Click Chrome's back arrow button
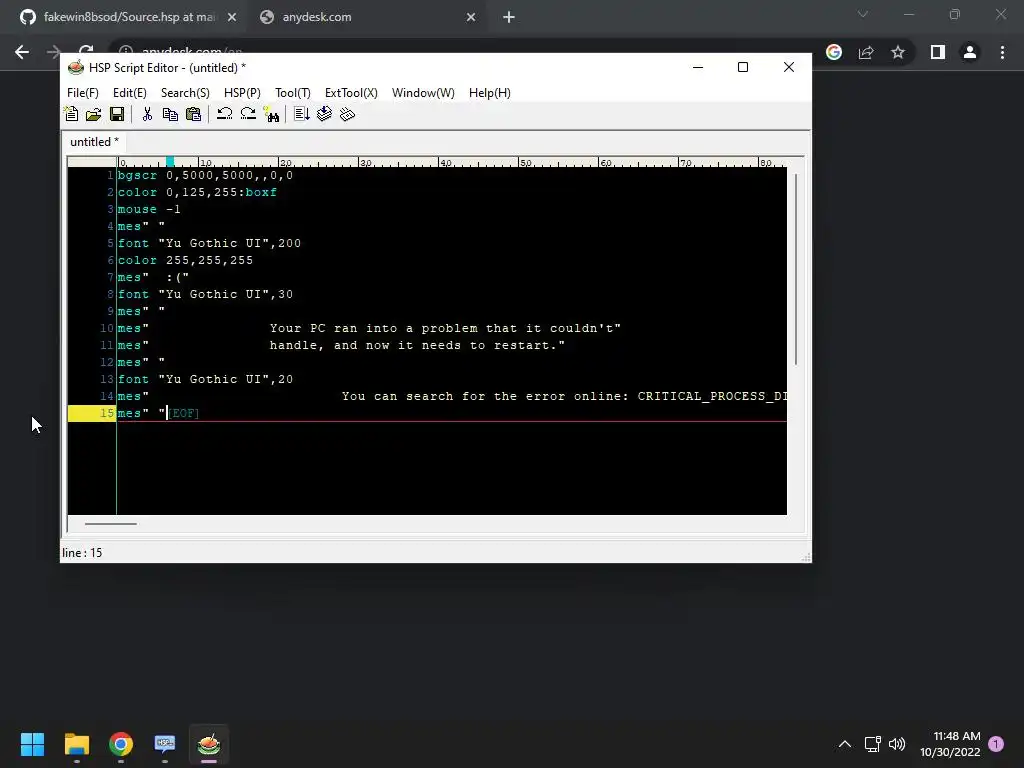The height and width of the screenshot is (768, 1024). [22, 52]
